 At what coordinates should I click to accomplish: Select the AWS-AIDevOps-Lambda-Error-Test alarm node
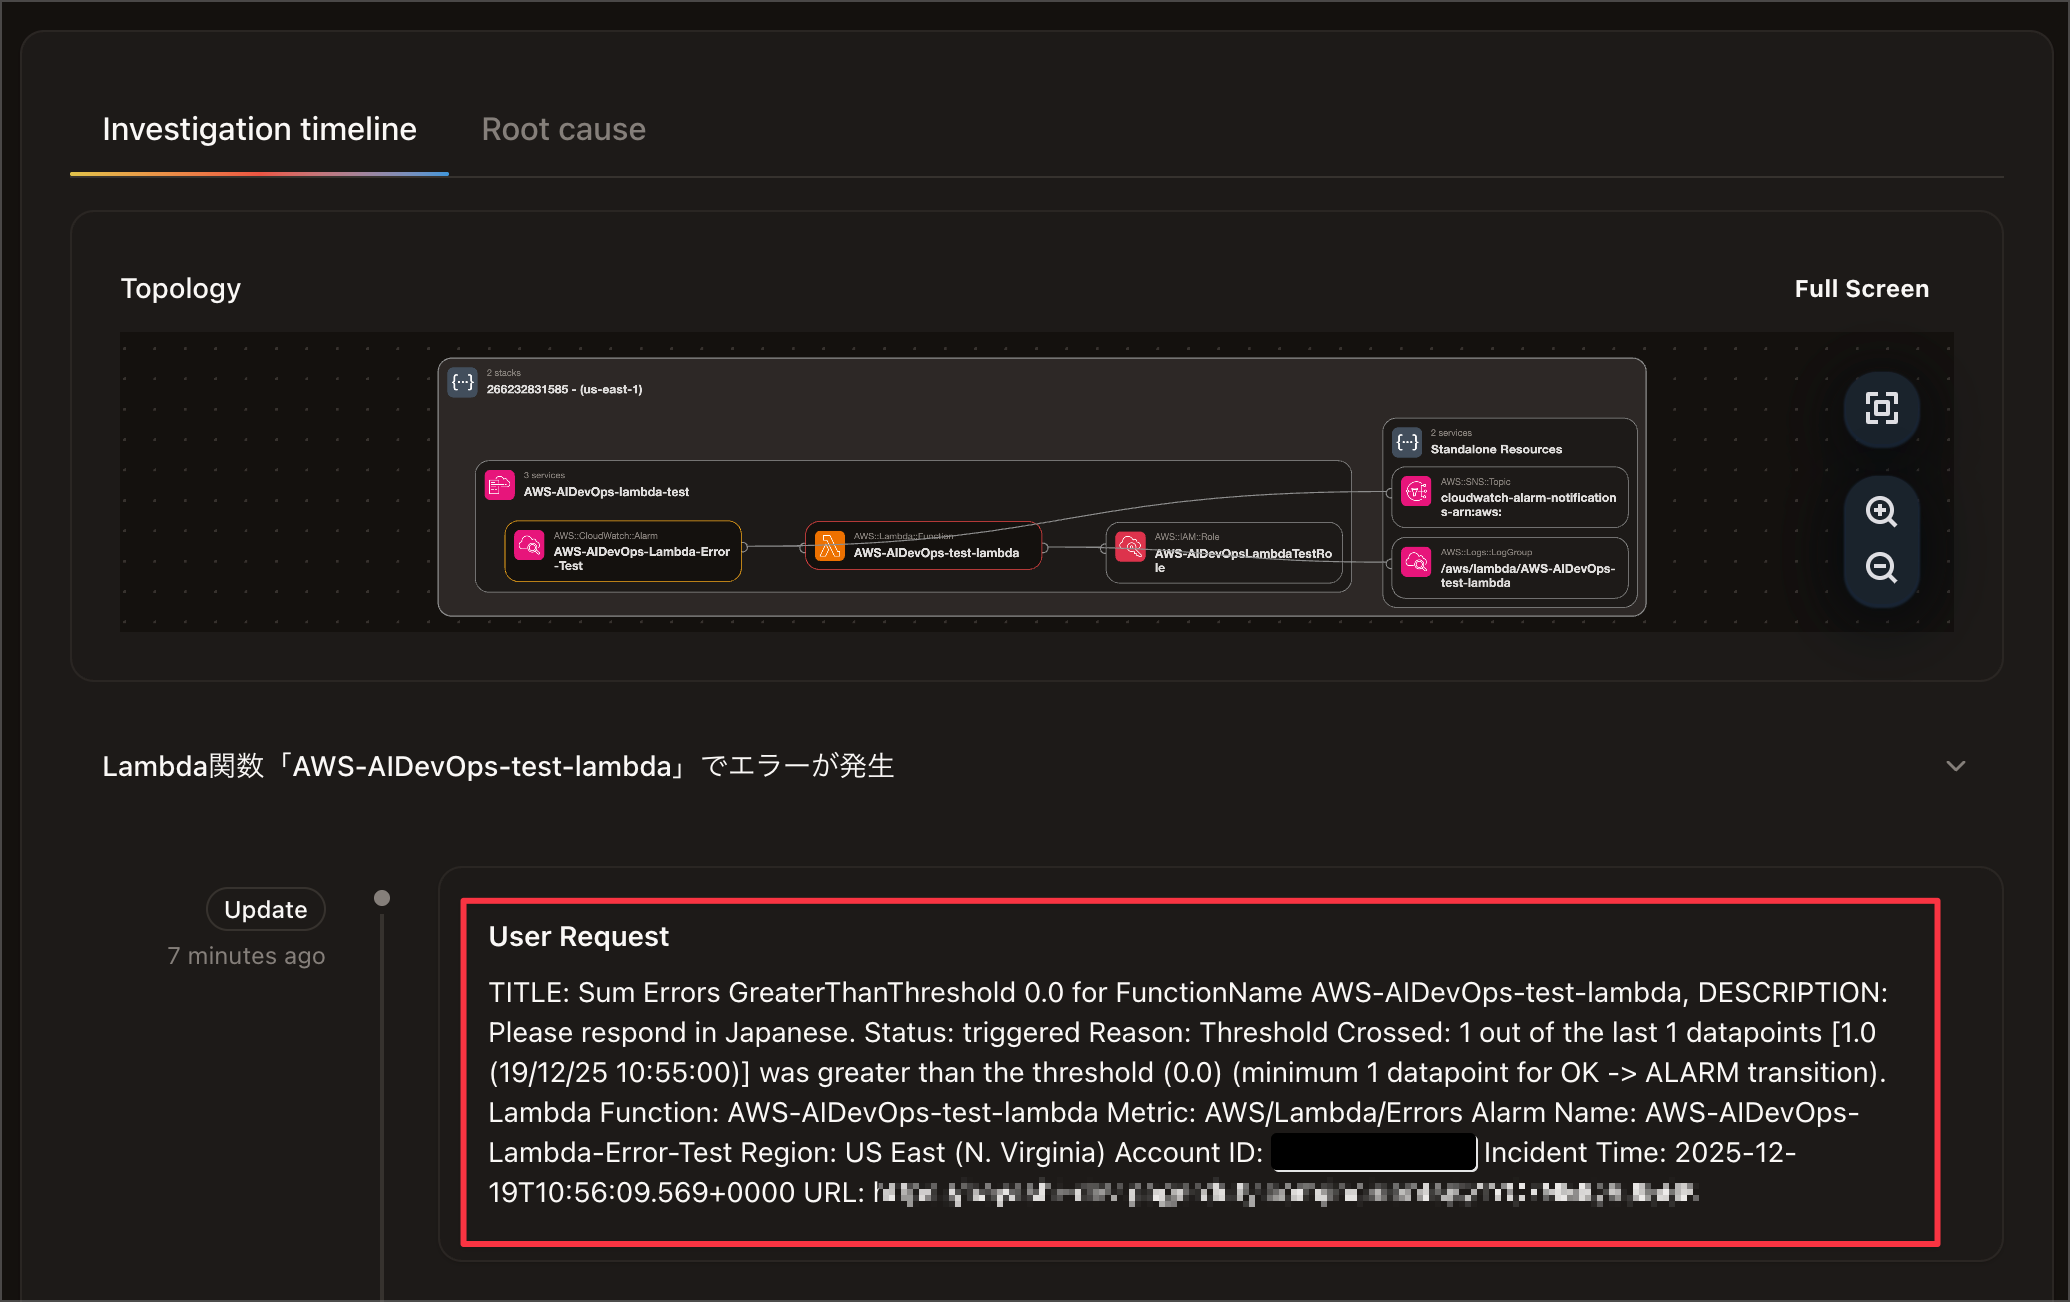point(622,551)
